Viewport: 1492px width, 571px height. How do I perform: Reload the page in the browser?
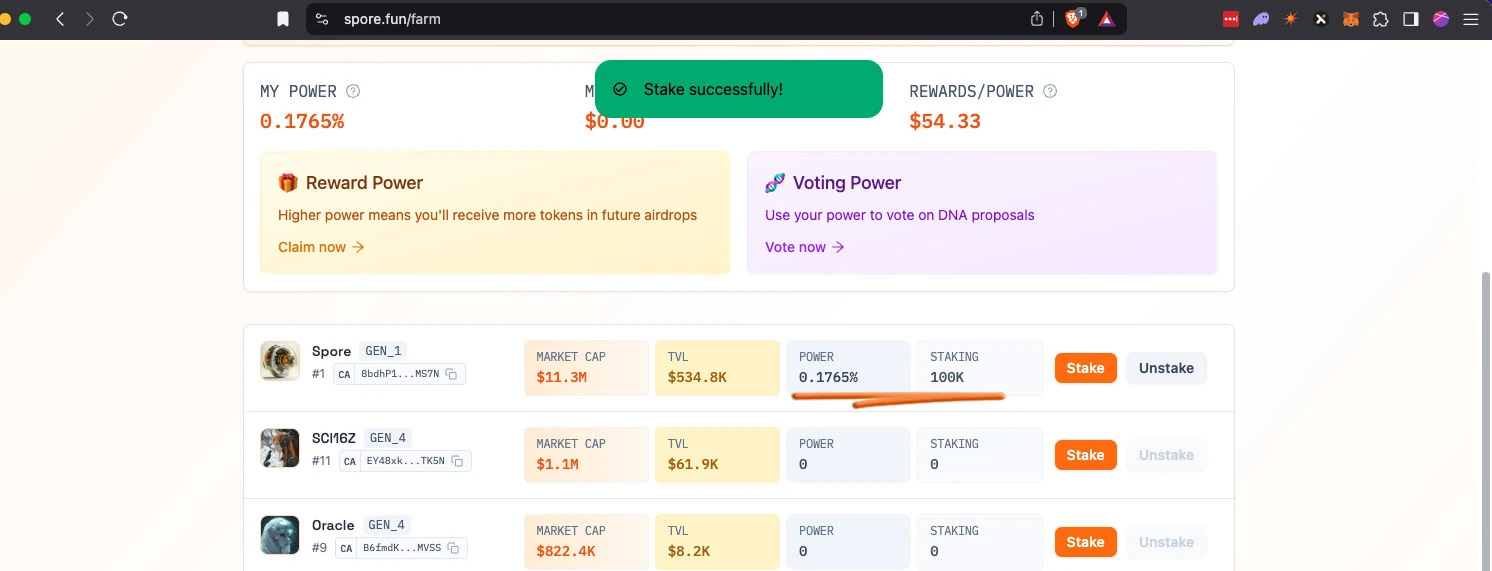tap(120, 19)
